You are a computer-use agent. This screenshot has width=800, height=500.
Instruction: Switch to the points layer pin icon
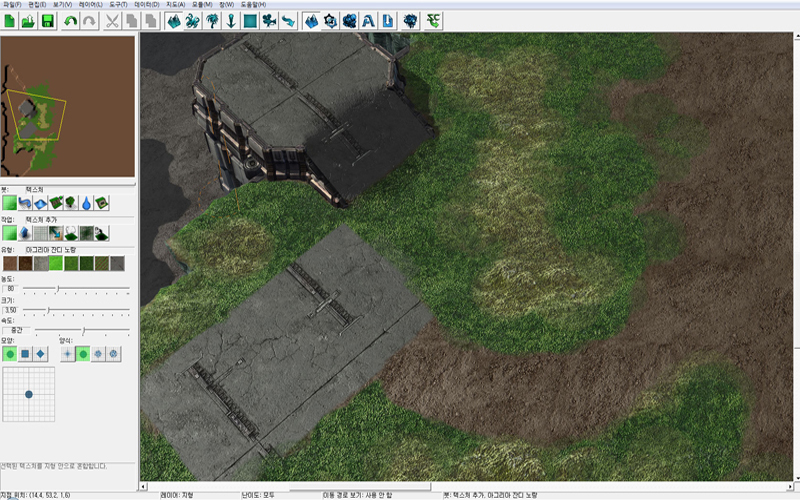231,21
